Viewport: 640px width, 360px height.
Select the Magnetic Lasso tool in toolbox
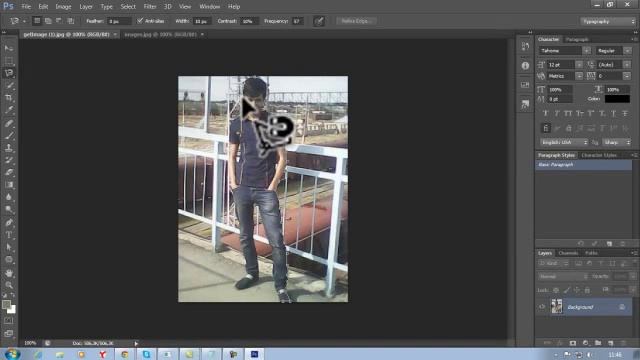coord(9,73)
